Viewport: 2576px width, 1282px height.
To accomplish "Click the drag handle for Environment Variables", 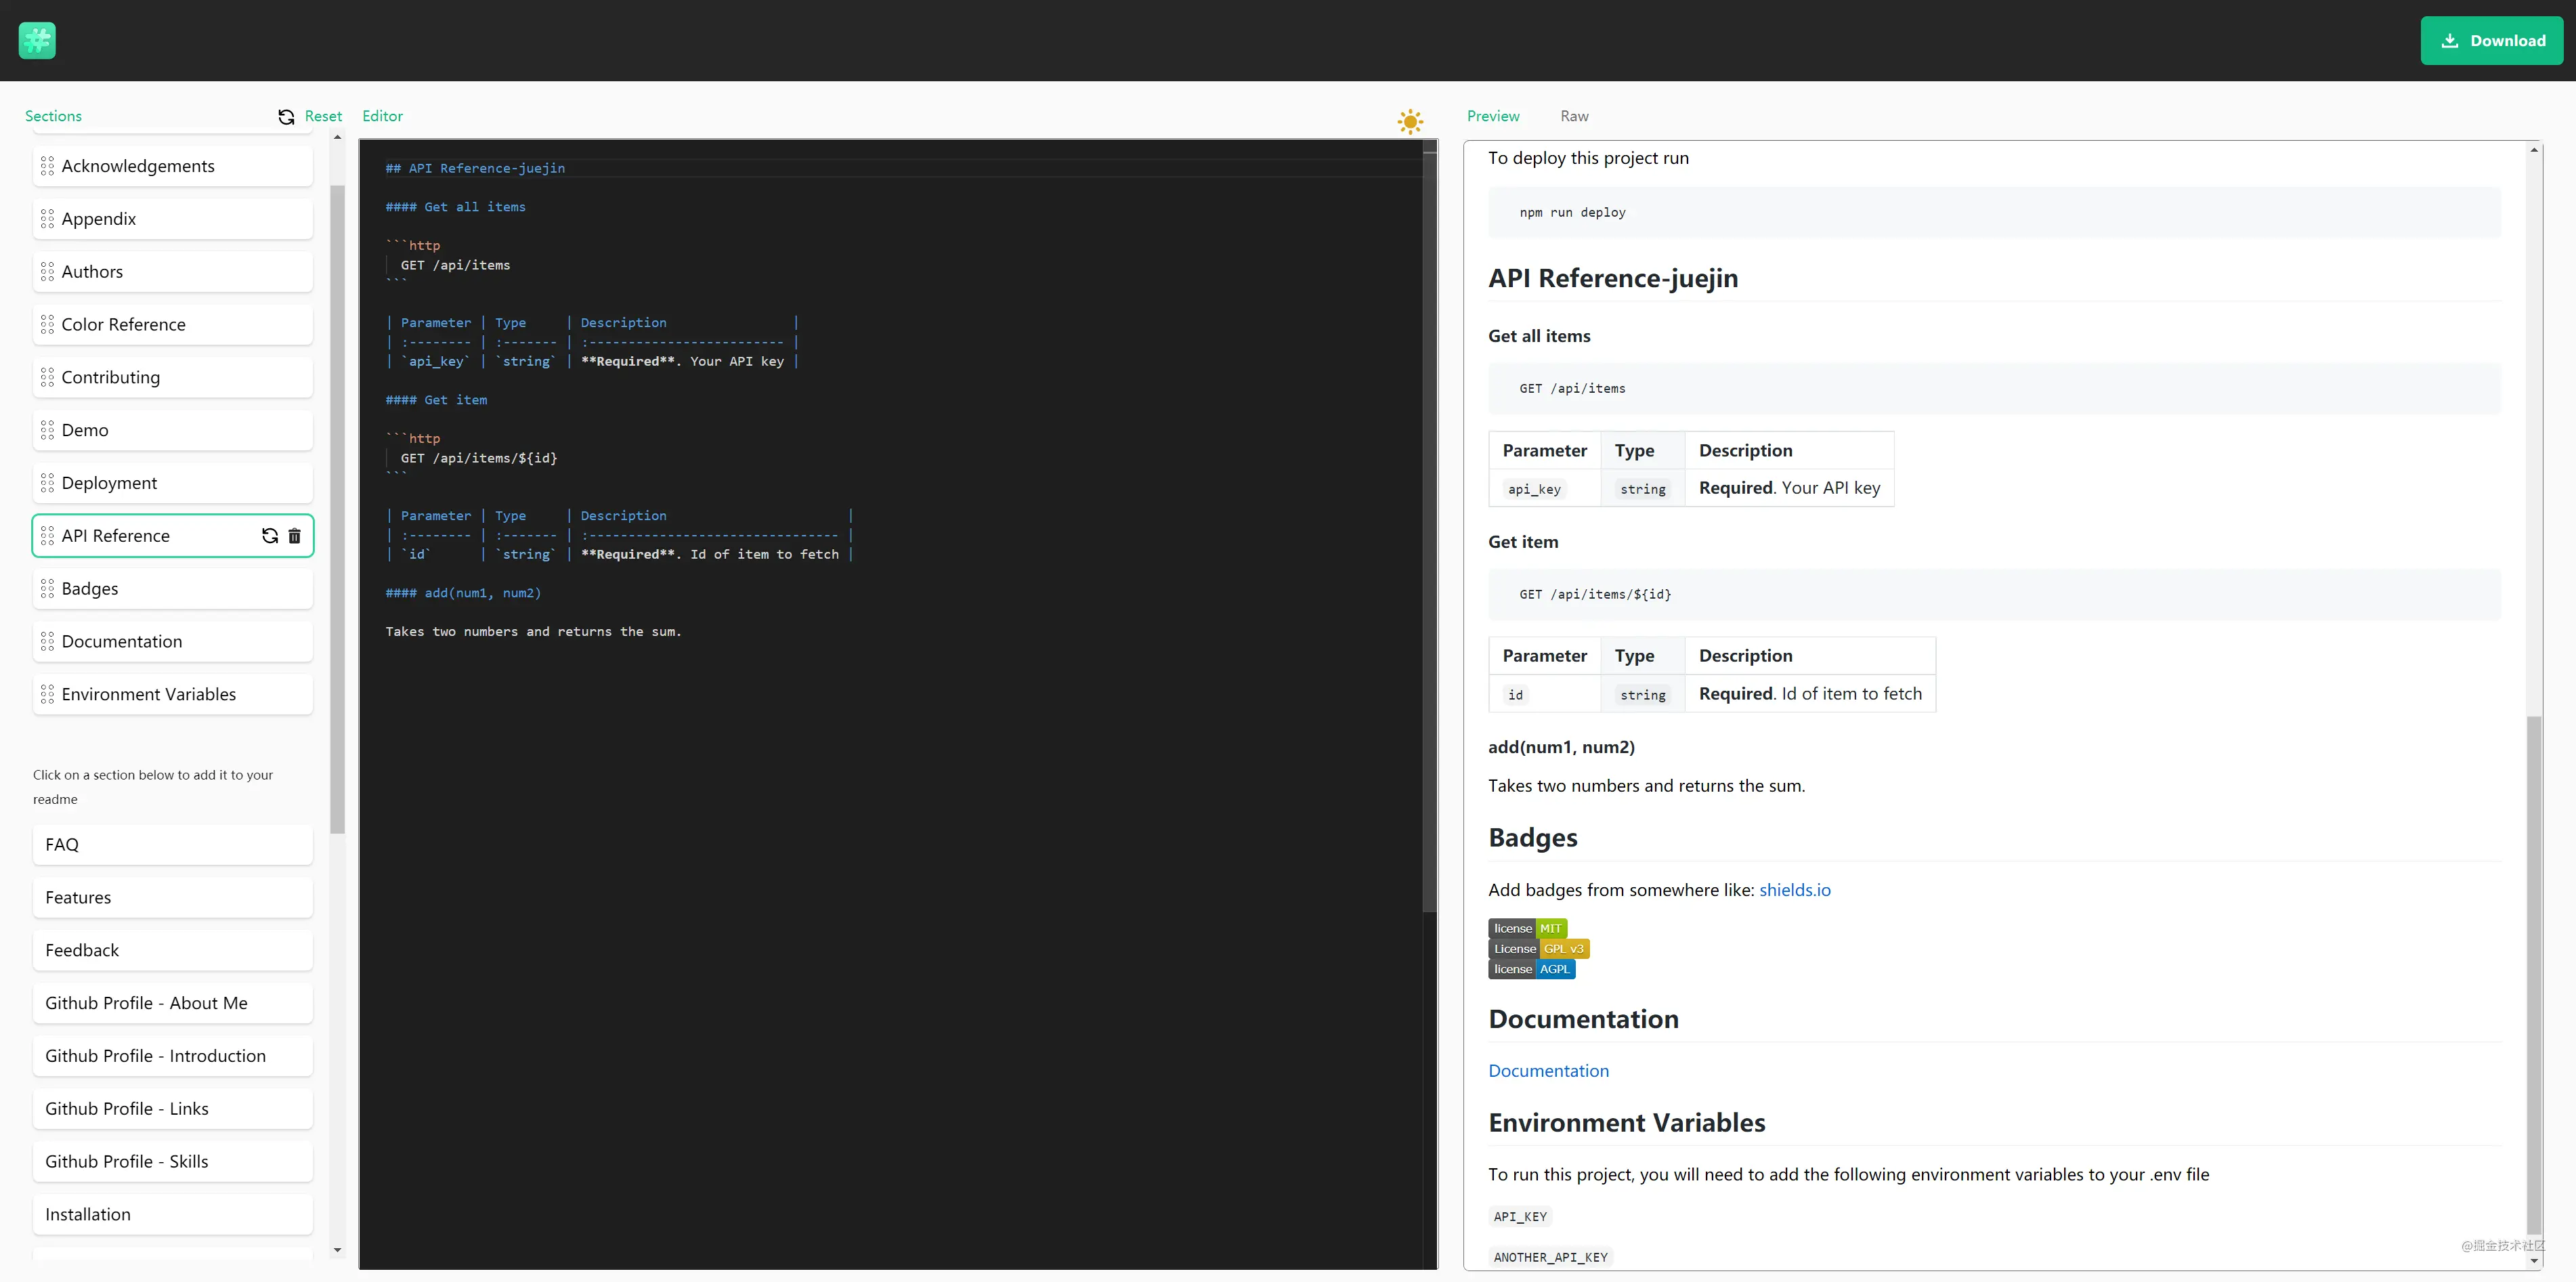I will coord(47,695).
